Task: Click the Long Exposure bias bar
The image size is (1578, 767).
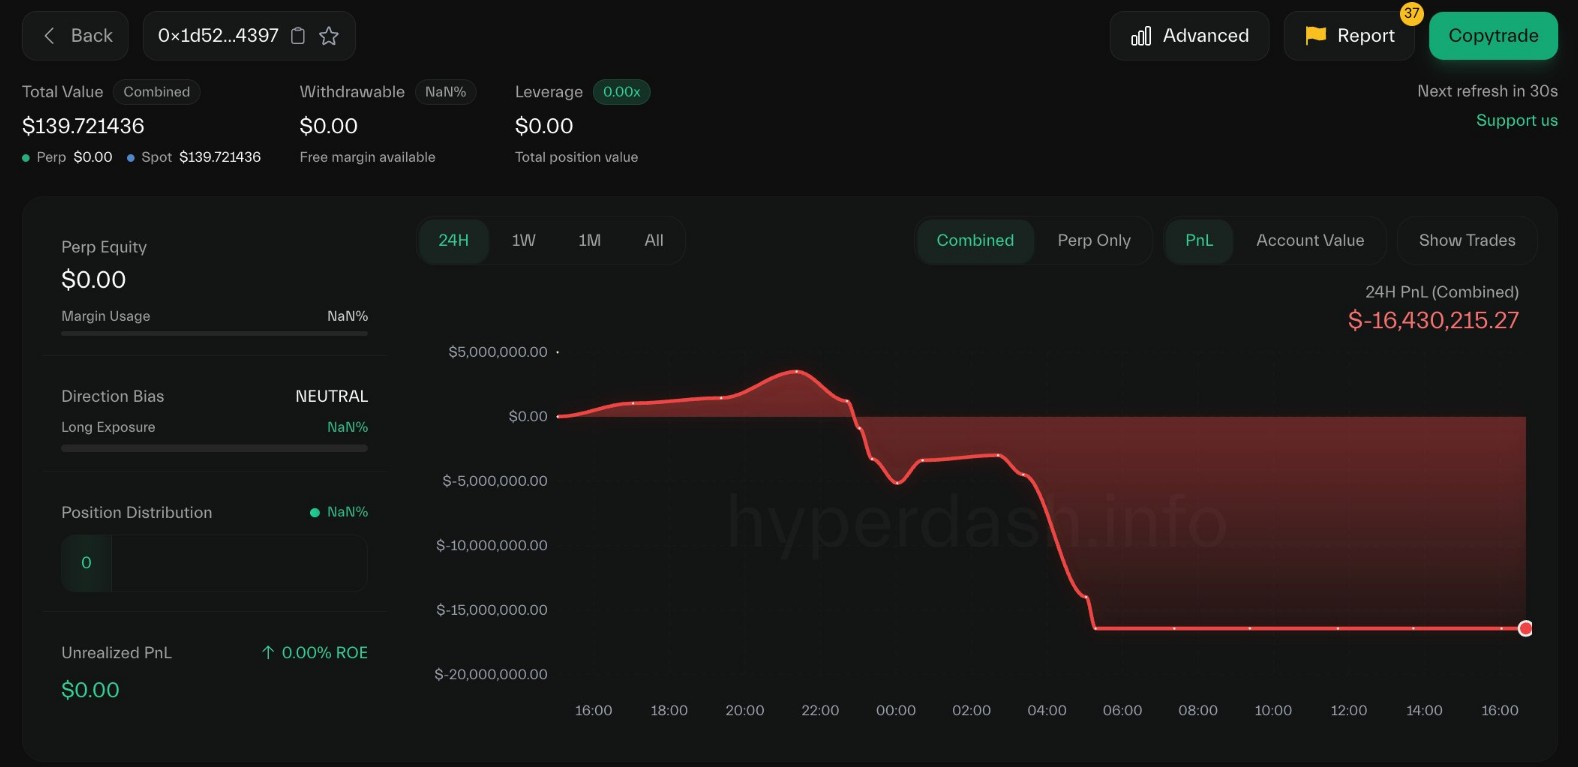Action: click(x=214, y=448)
